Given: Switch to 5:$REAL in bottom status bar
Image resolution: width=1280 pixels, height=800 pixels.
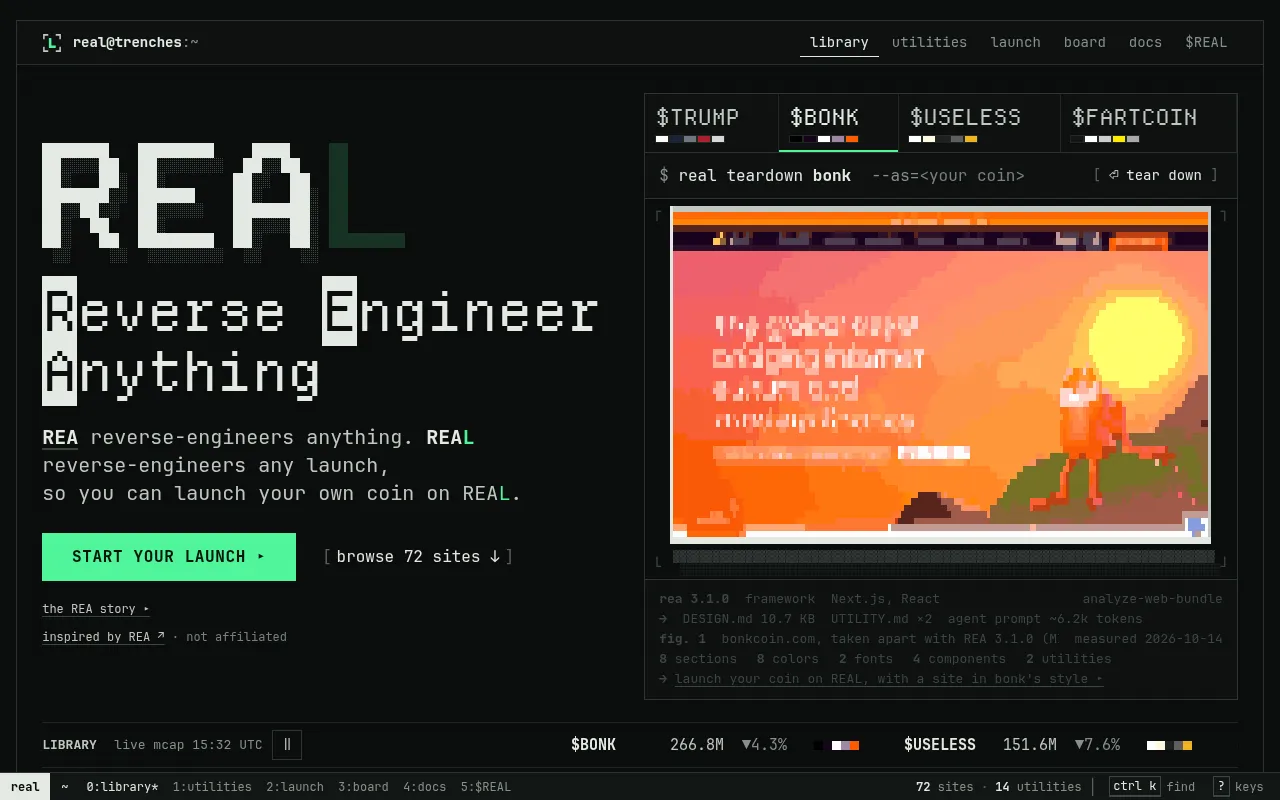Looking at the screenshot, I should pyautogui.click(x=486, y=787).
